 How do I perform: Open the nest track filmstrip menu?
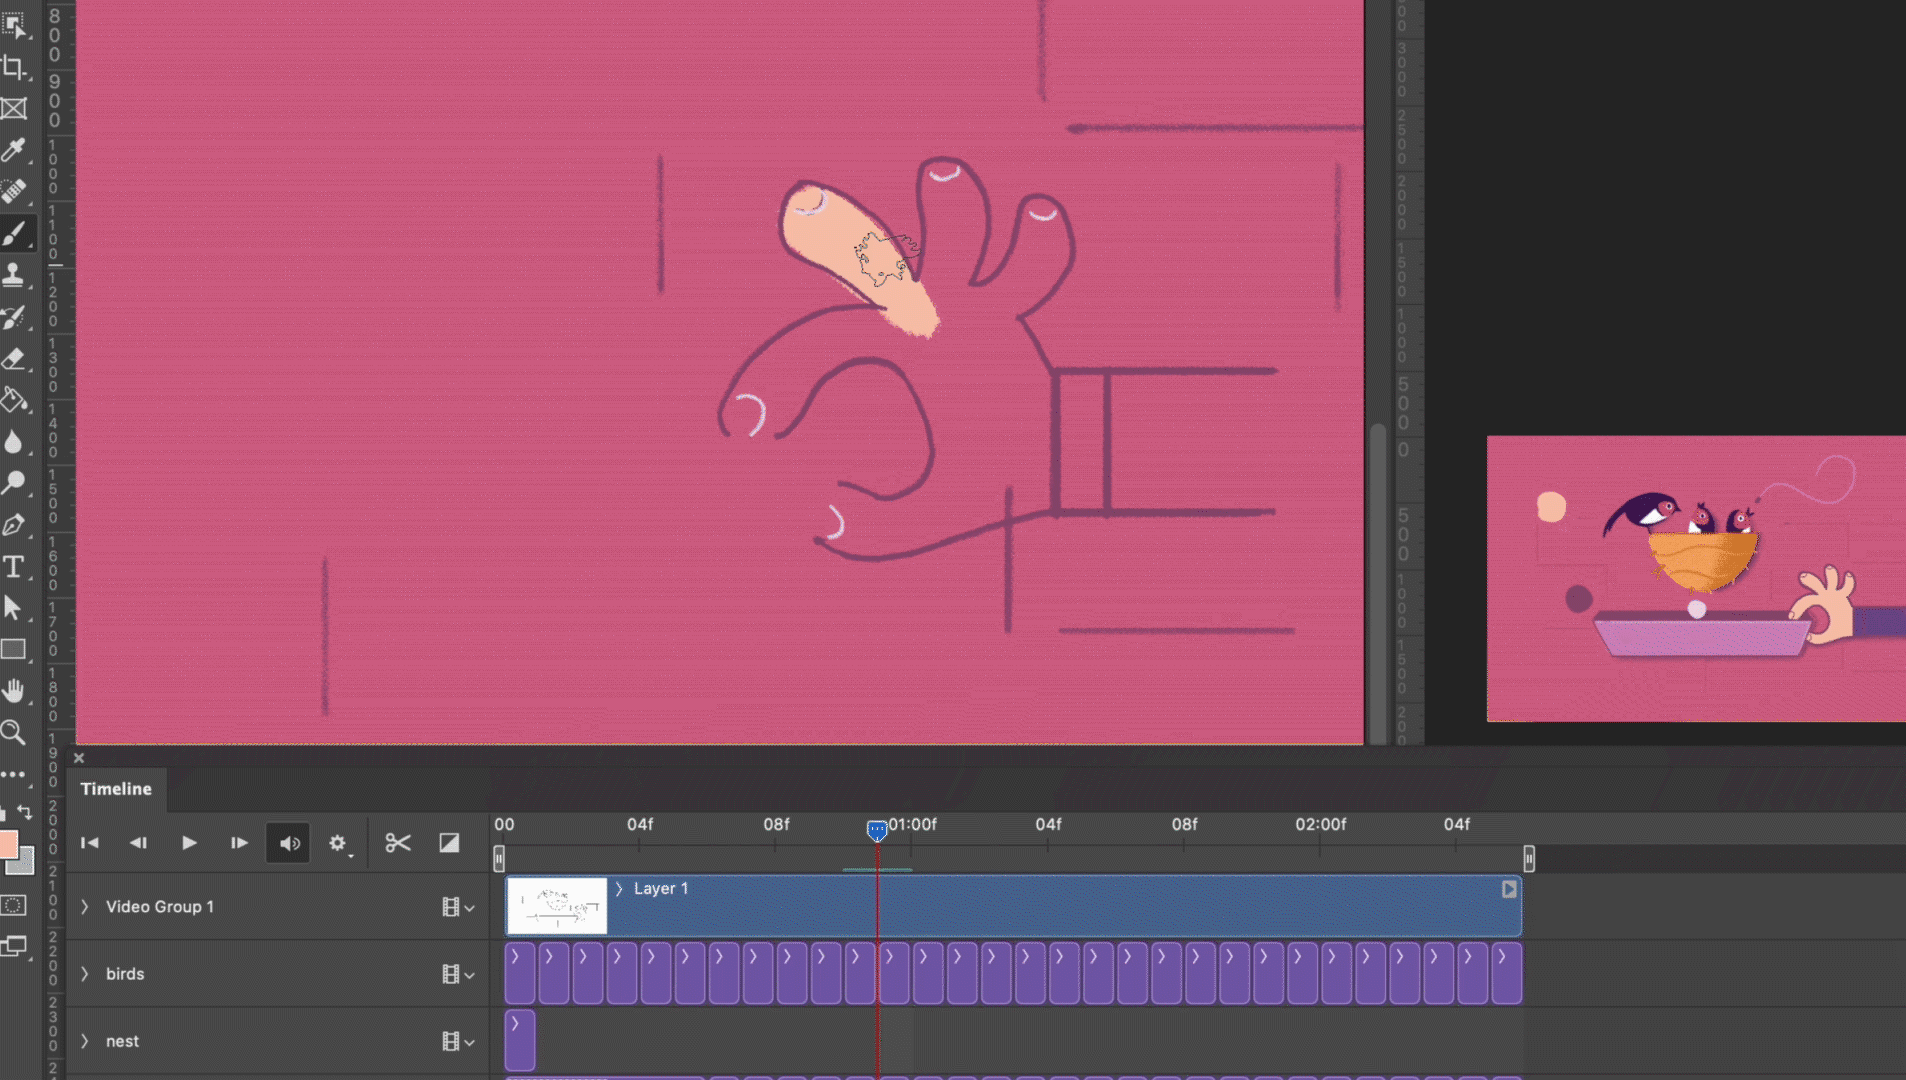pyautogui.click(x=457, y=1042)
